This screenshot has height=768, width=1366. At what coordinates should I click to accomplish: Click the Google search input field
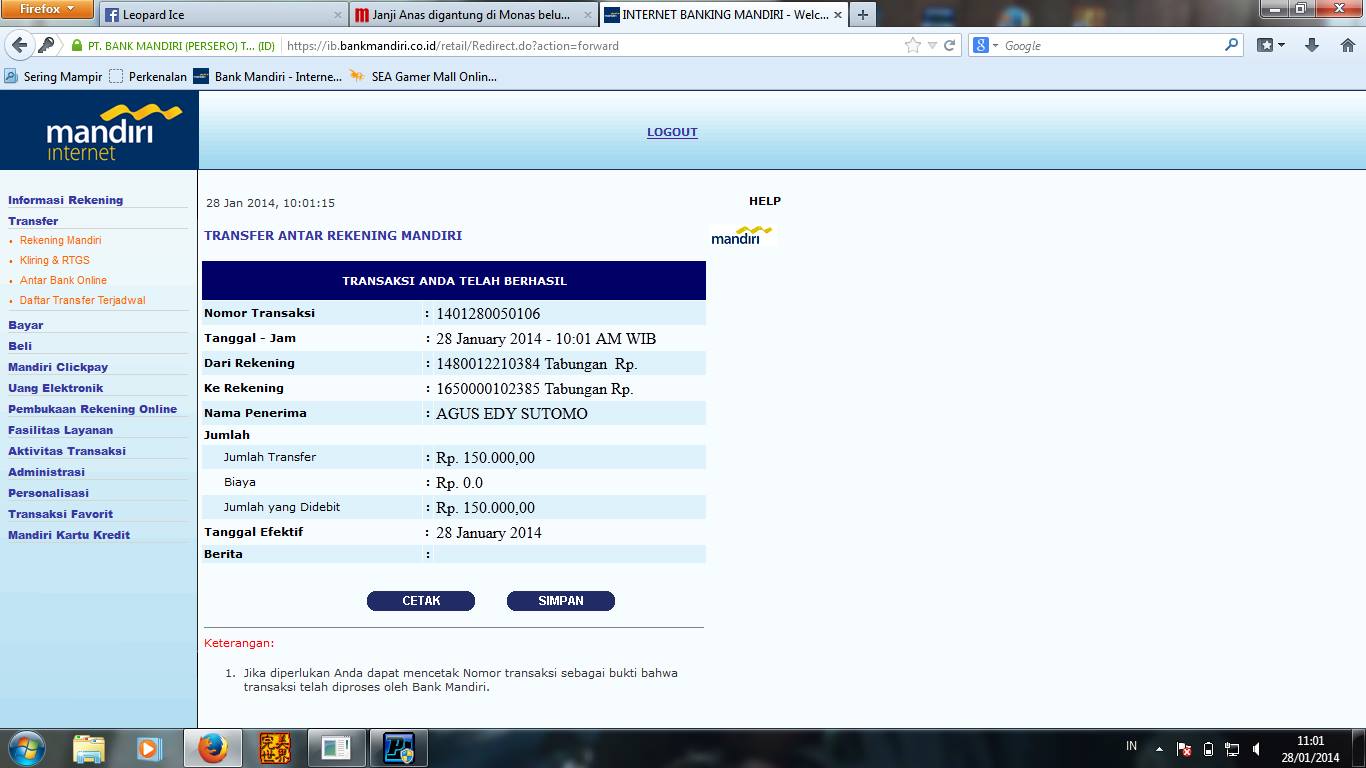pyautogui.click(x=1110, y=45)
